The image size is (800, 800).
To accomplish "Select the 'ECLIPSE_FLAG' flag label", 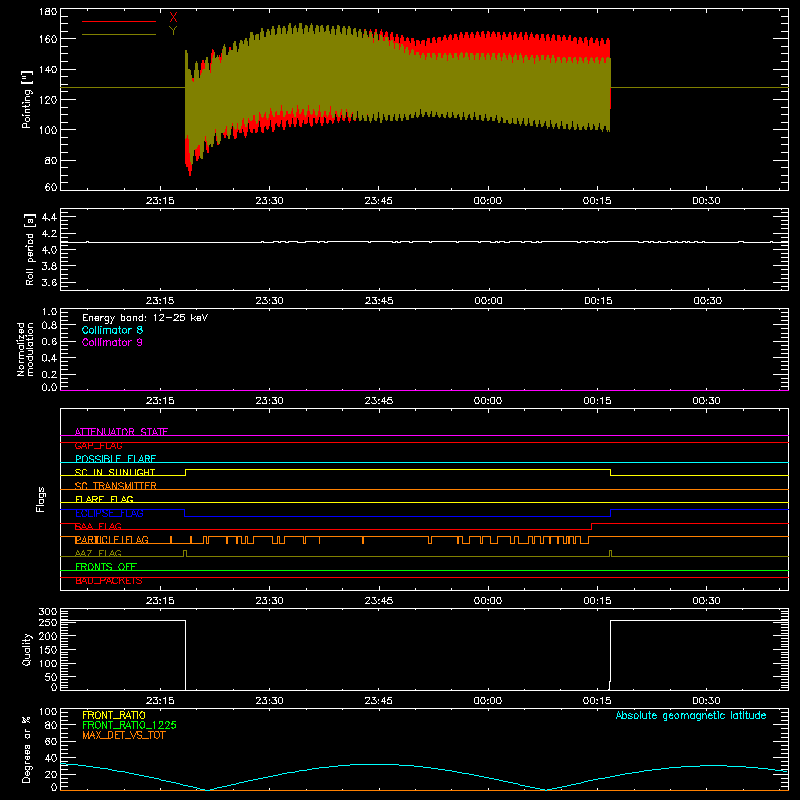I will [109, 513].
